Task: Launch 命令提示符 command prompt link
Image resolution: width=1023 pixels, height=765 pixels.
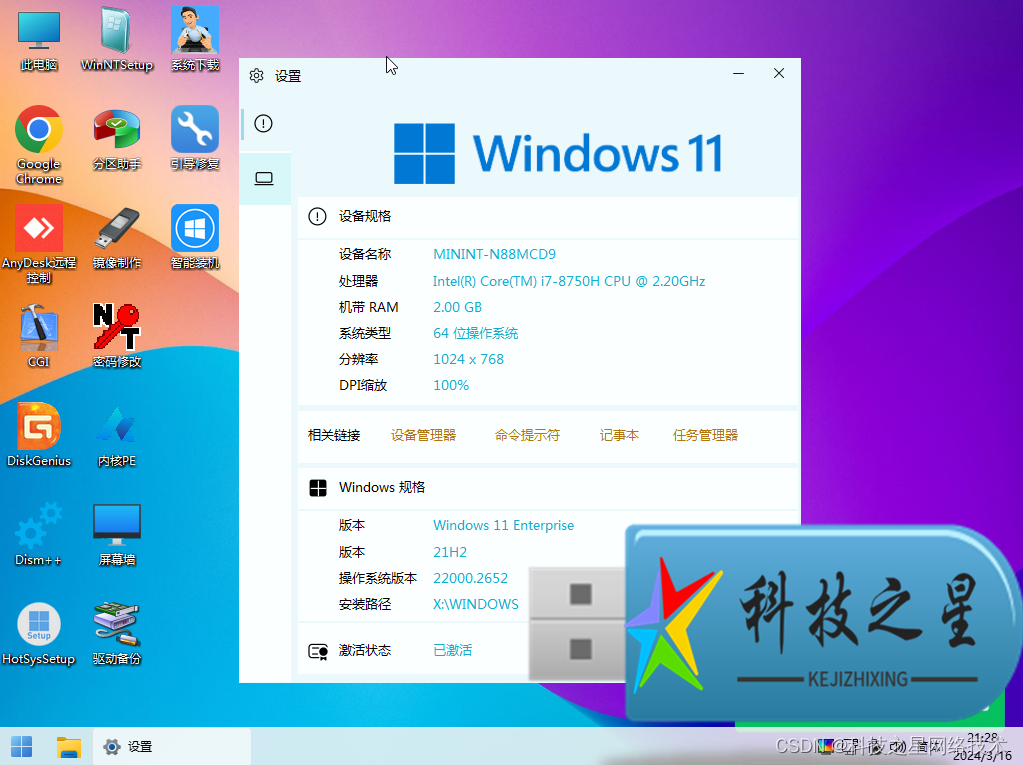Action: (527, 435)
